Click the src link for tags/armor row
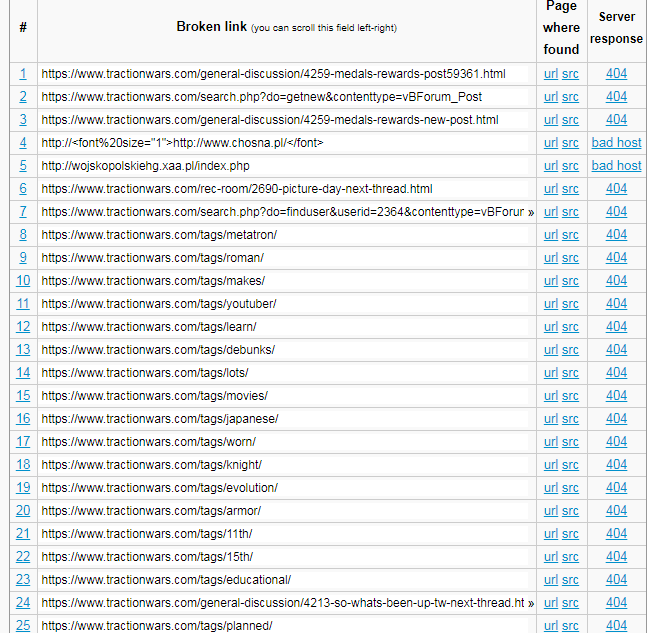The height and width of the screenshot is (633, 647). coord(570,511)
